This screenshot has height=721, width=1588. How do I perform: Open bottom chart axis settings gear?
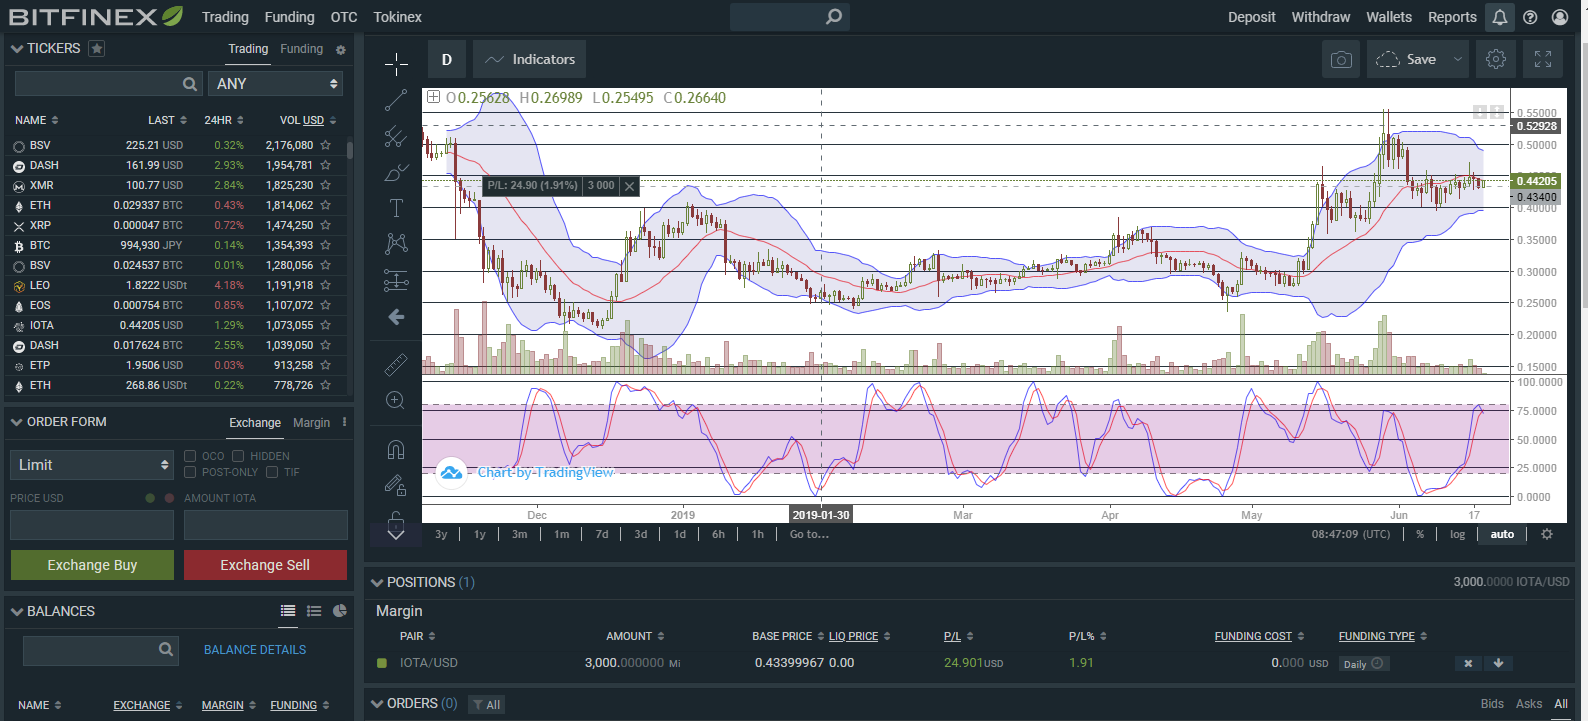[1547, 534]
